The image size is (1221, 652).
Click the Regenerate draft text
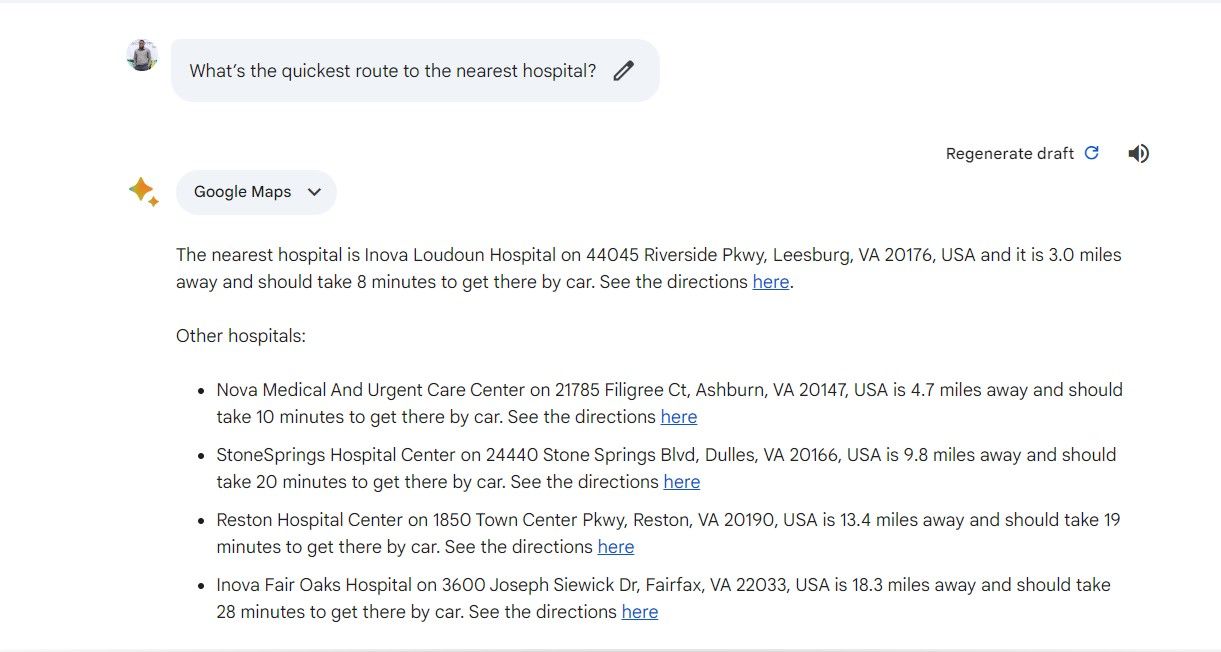[1009, 153]
